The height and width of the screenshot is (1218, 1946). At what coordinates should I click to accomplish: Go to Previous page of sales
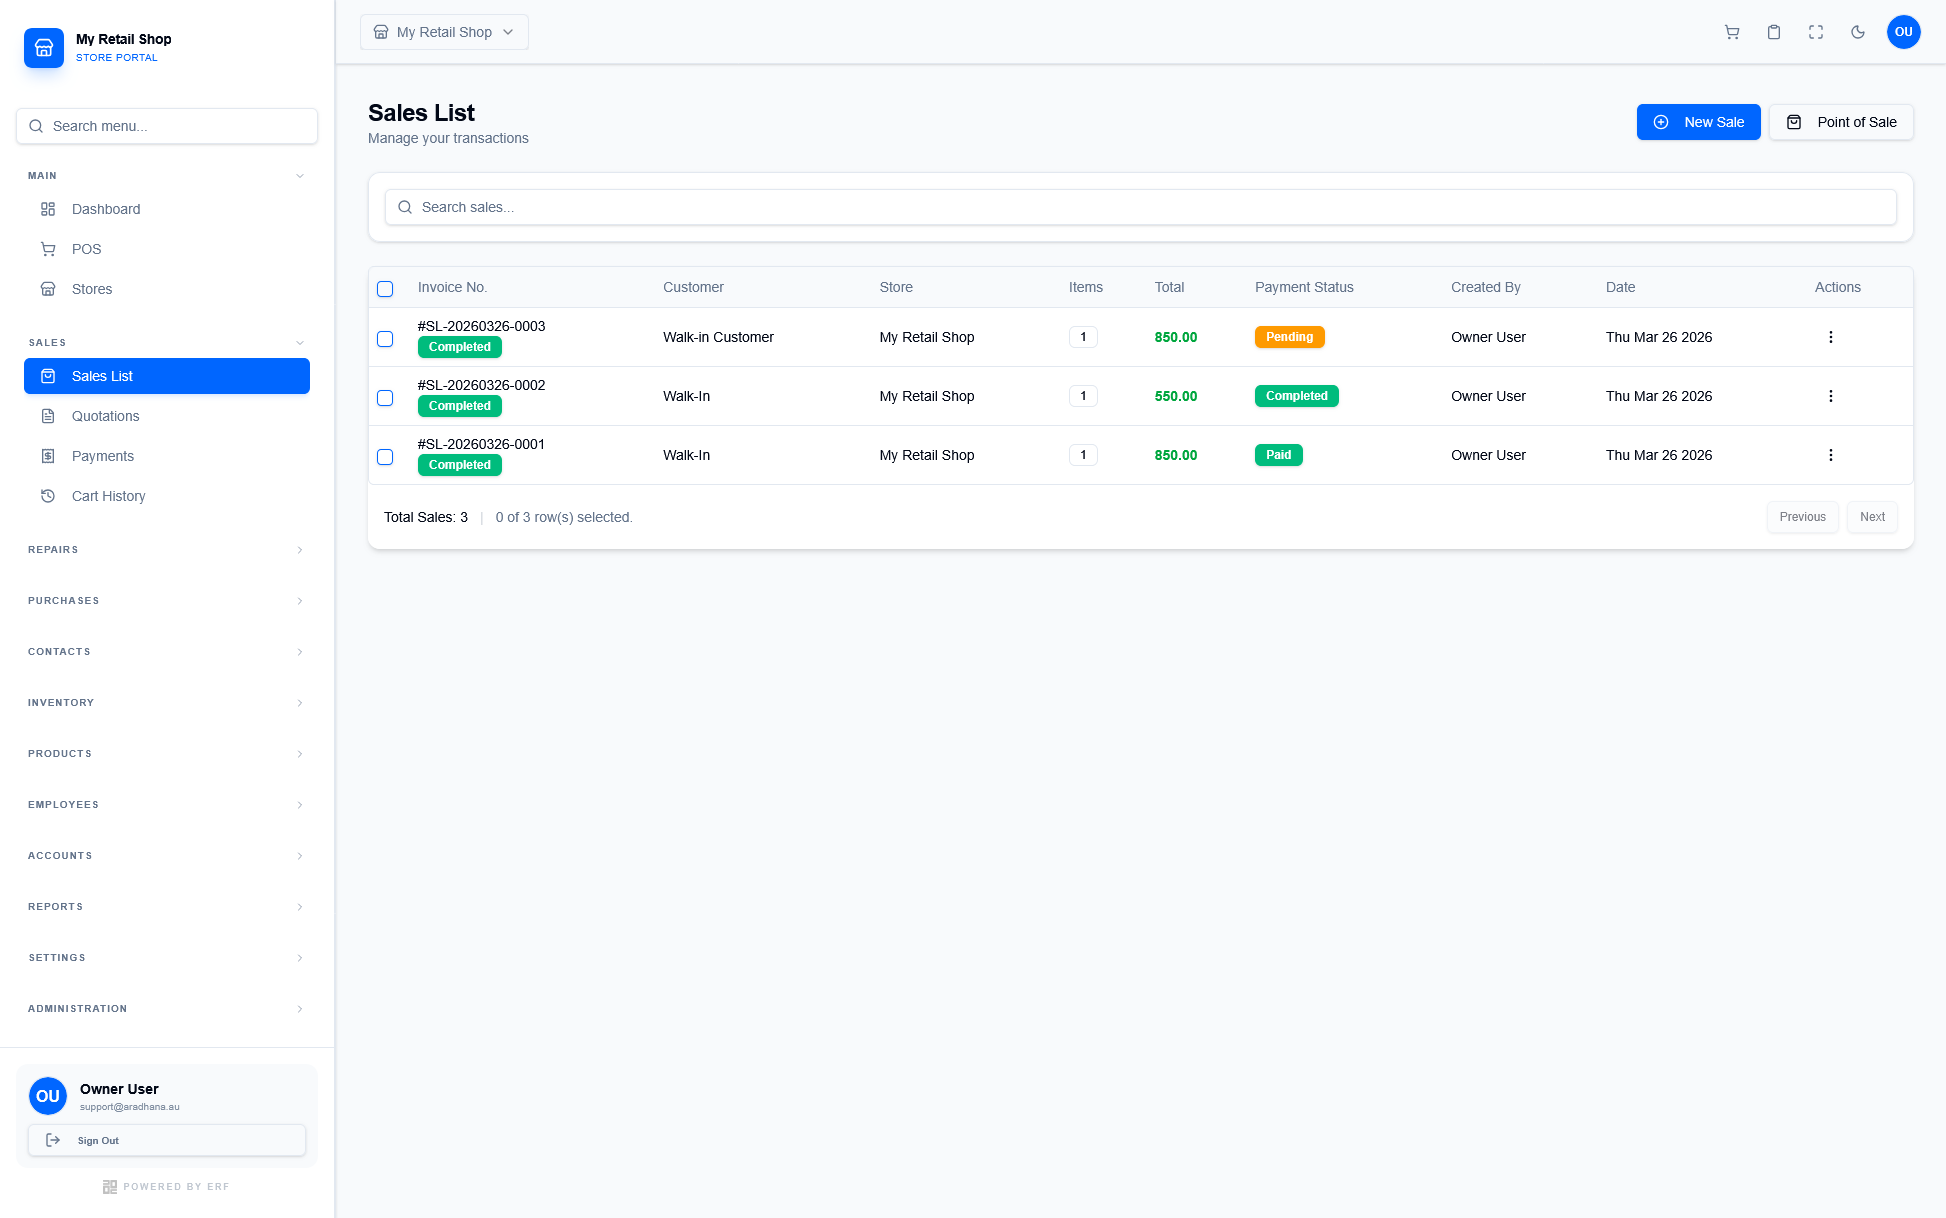point(1802,517)
